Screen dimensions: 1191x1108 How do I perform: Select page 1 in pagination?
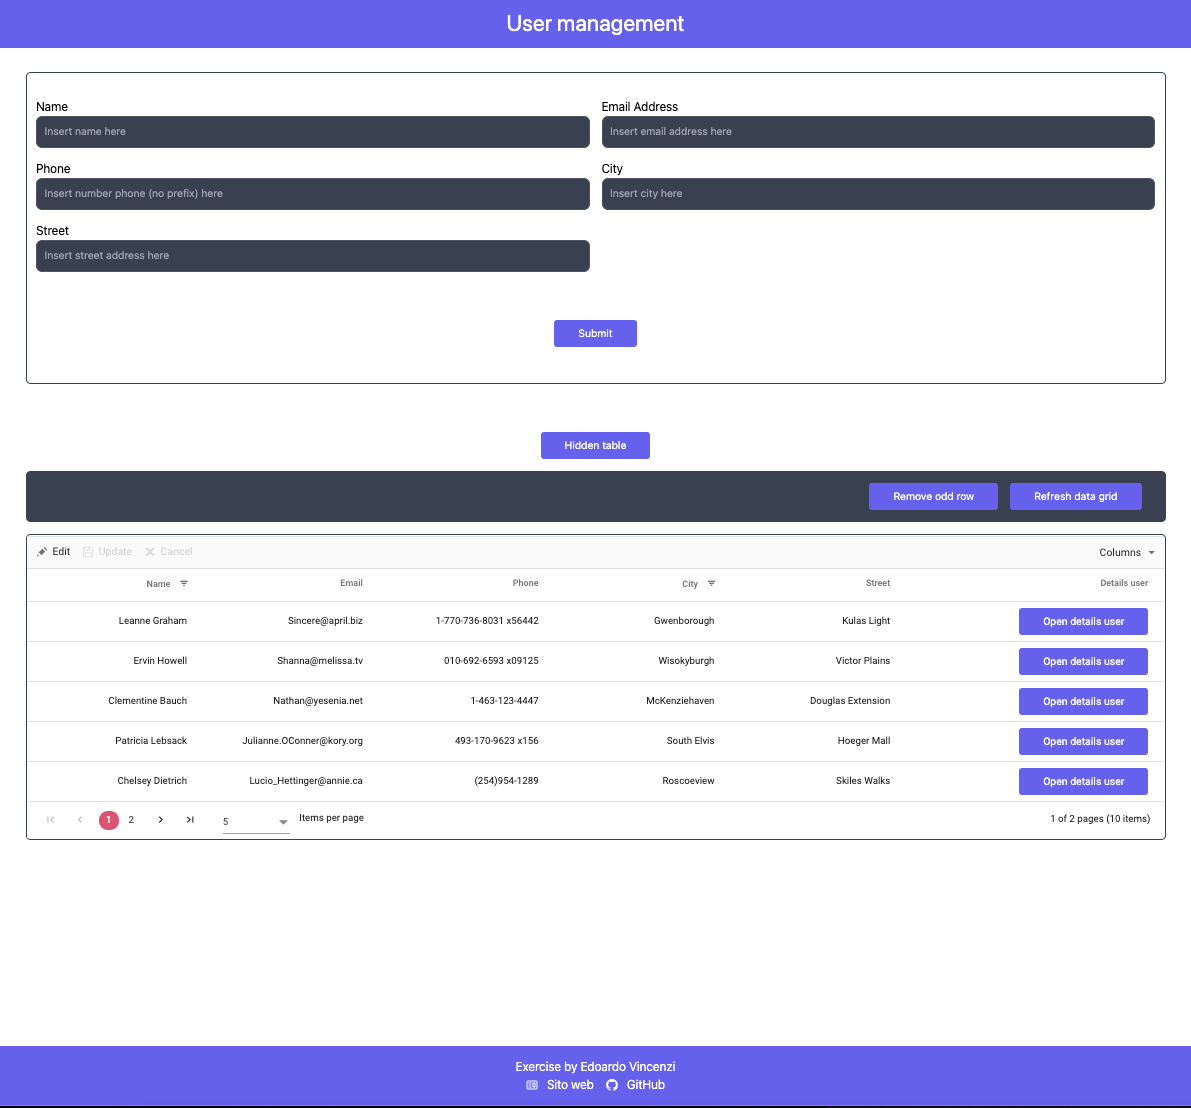(109, 820)
